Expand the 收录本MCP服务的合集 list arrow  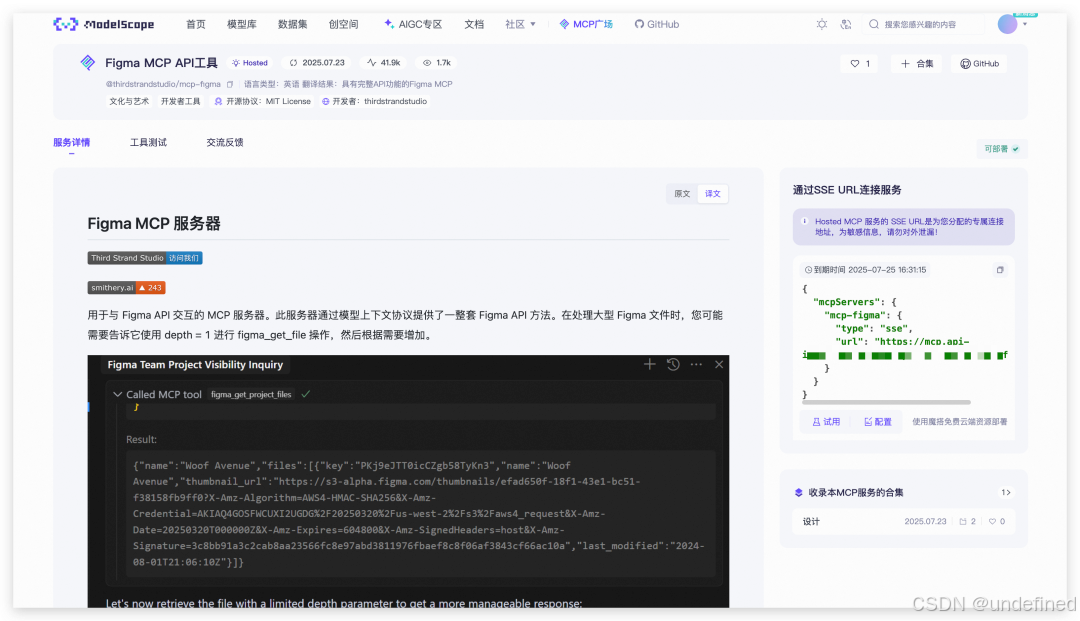1006,492
